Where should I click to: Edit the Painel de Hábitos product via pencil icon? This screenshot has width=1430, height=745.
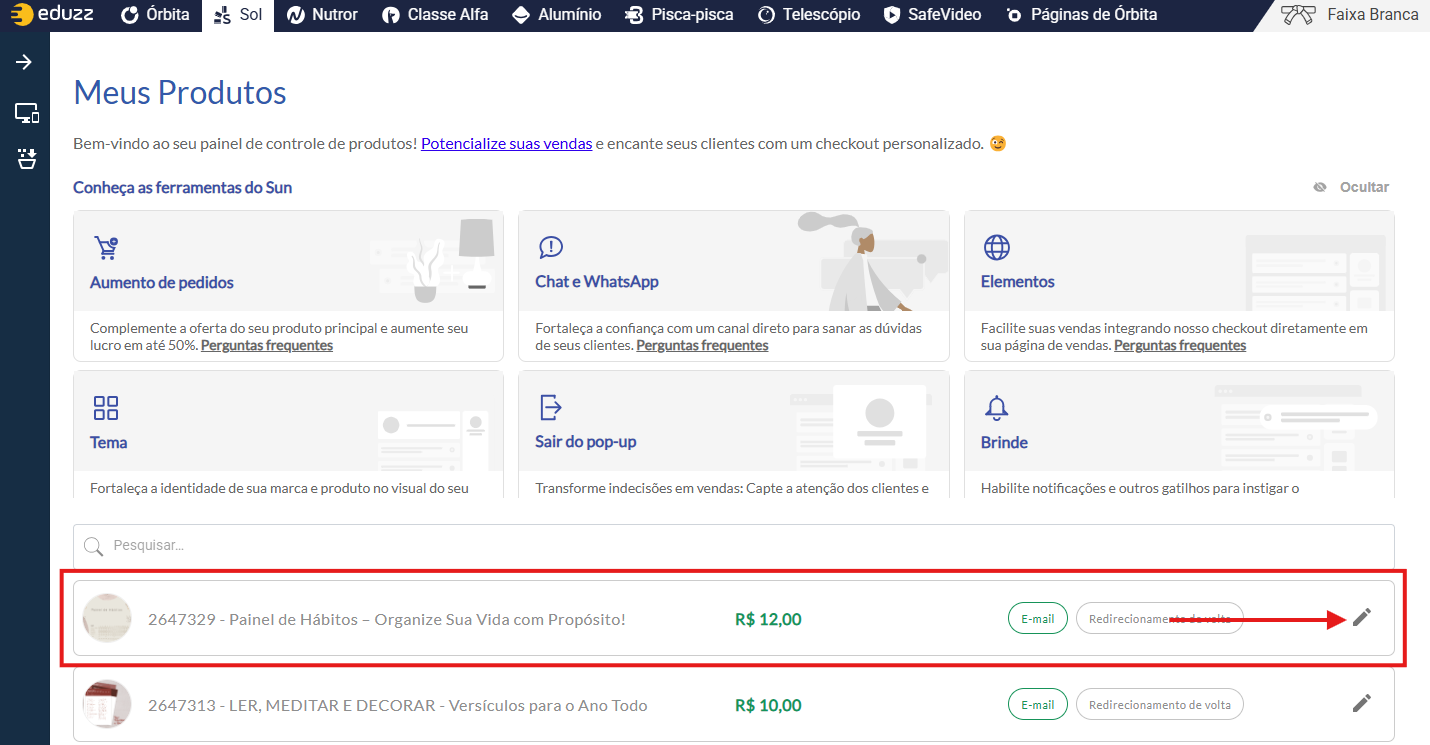(1361, 618)
